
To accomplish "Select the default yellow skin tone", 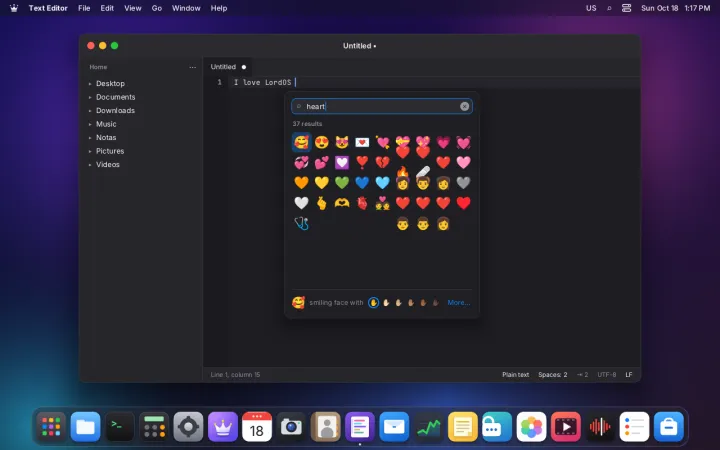I will click(x=373, y=303).
